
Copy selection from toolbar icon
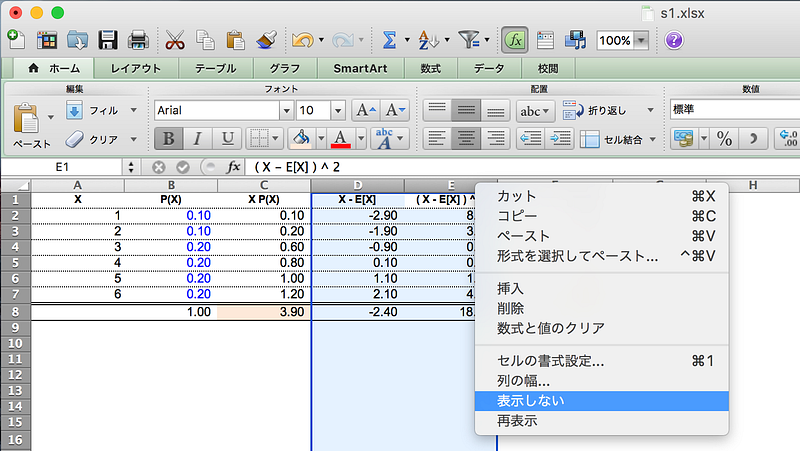pos(205,40)
